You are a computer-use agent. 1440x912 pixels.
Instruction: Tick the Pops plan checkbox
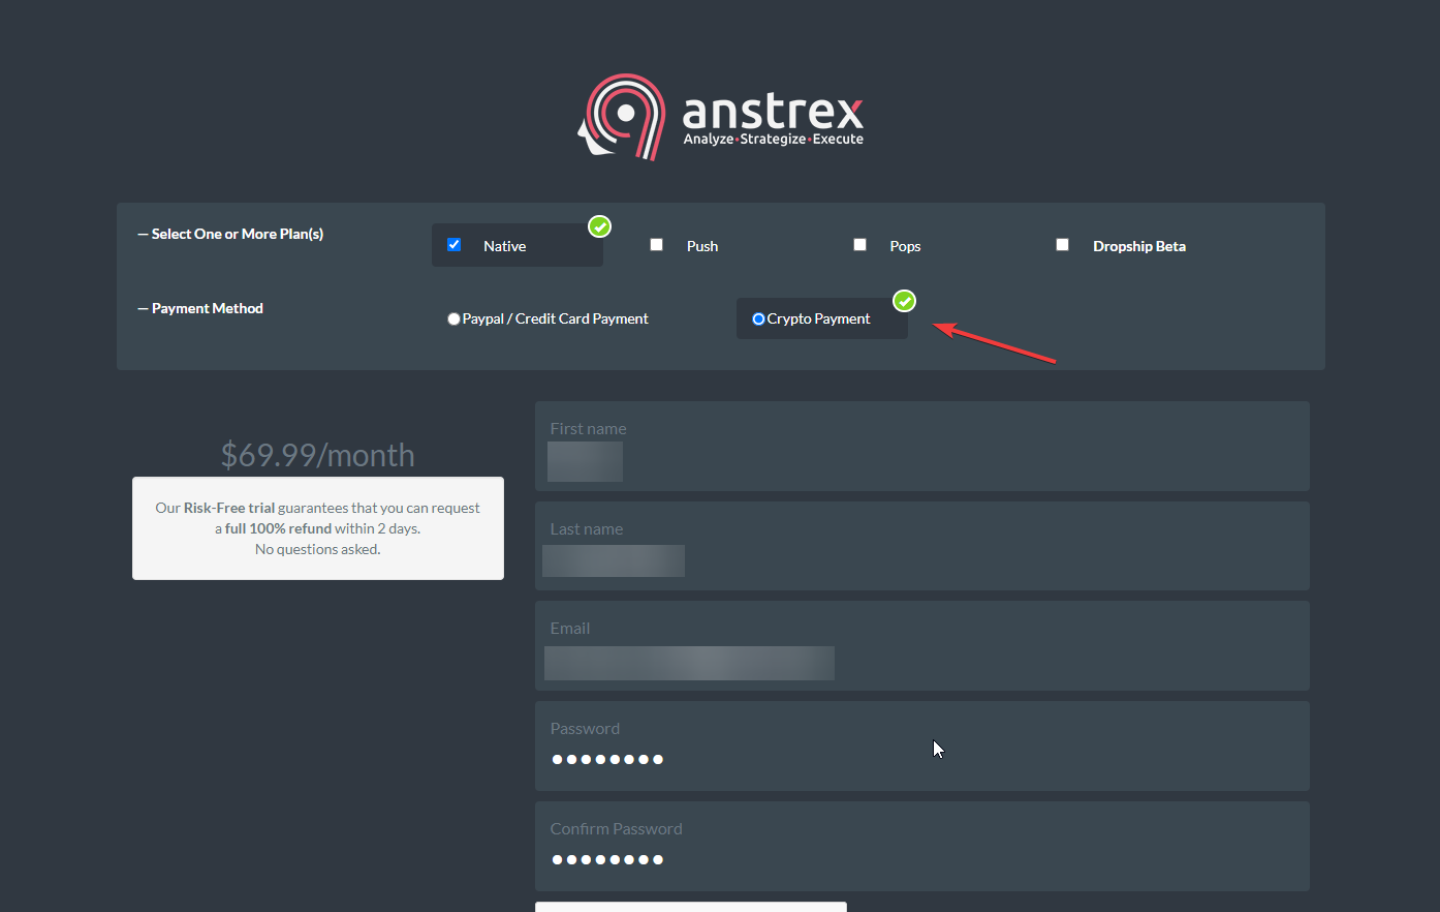pos(860,245)
